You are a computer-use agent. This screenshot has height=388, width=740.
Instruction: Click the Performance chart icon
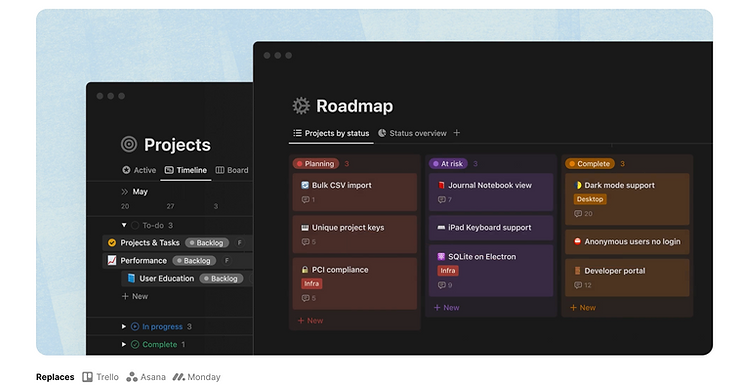pos(112,260)
